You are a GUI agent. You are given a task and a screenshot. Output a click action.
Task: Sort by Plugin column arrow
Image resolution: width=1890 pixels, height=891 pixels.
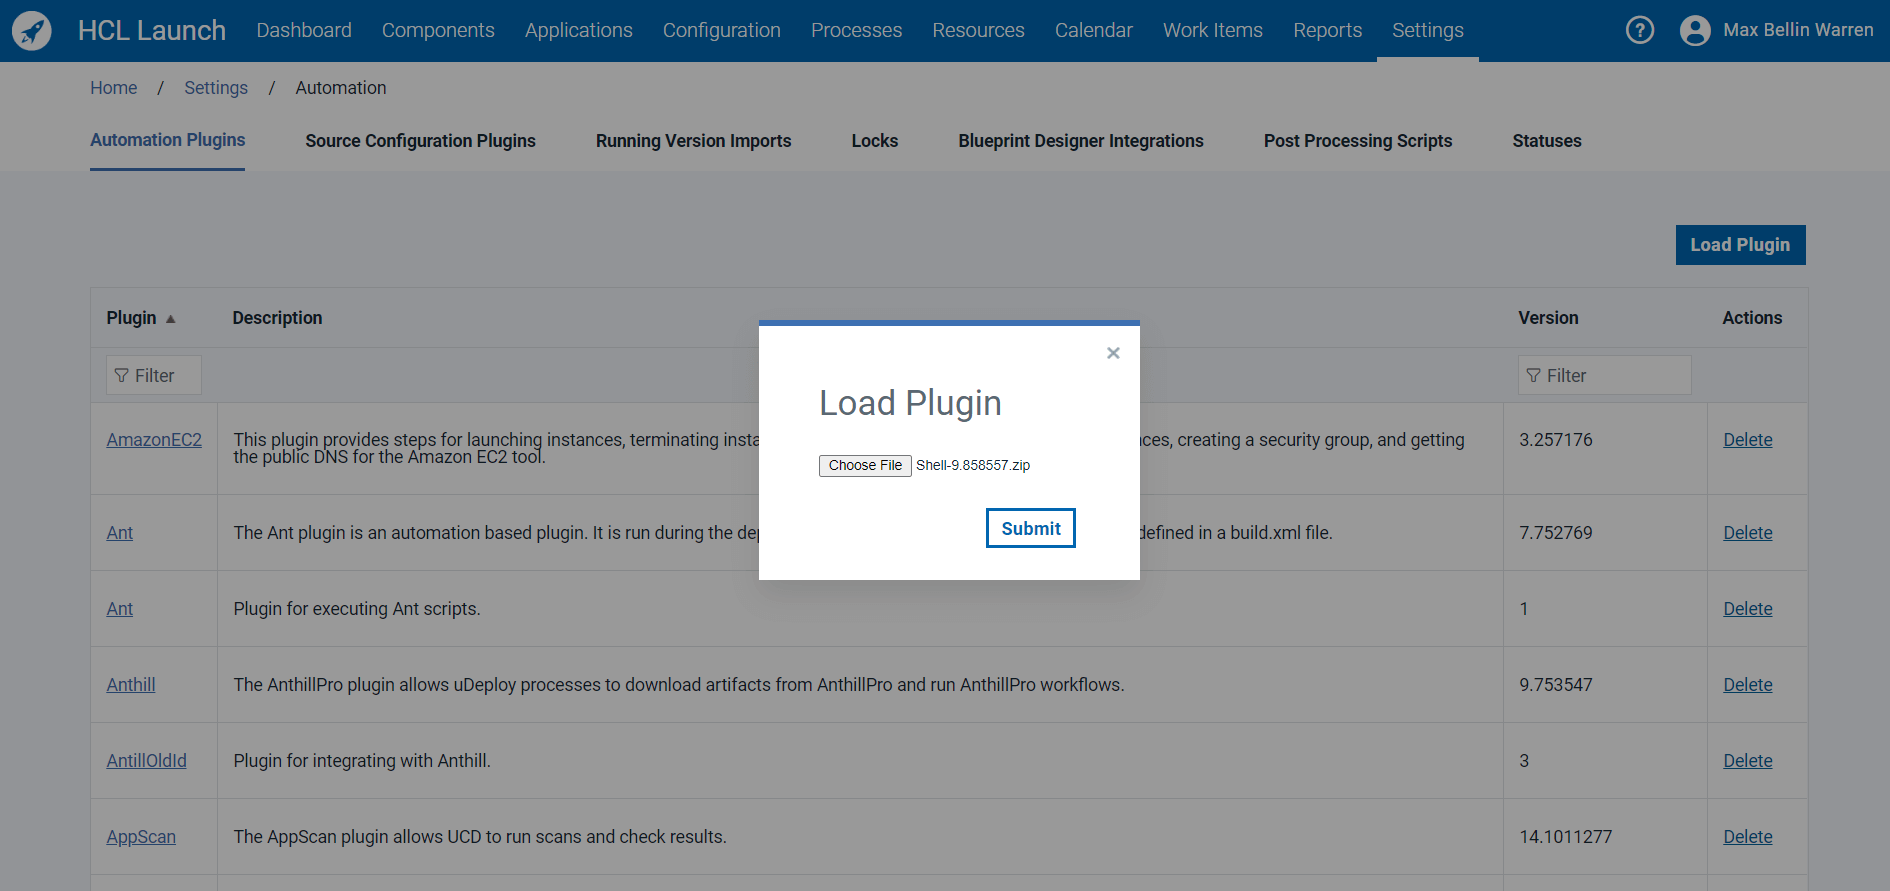171,319
